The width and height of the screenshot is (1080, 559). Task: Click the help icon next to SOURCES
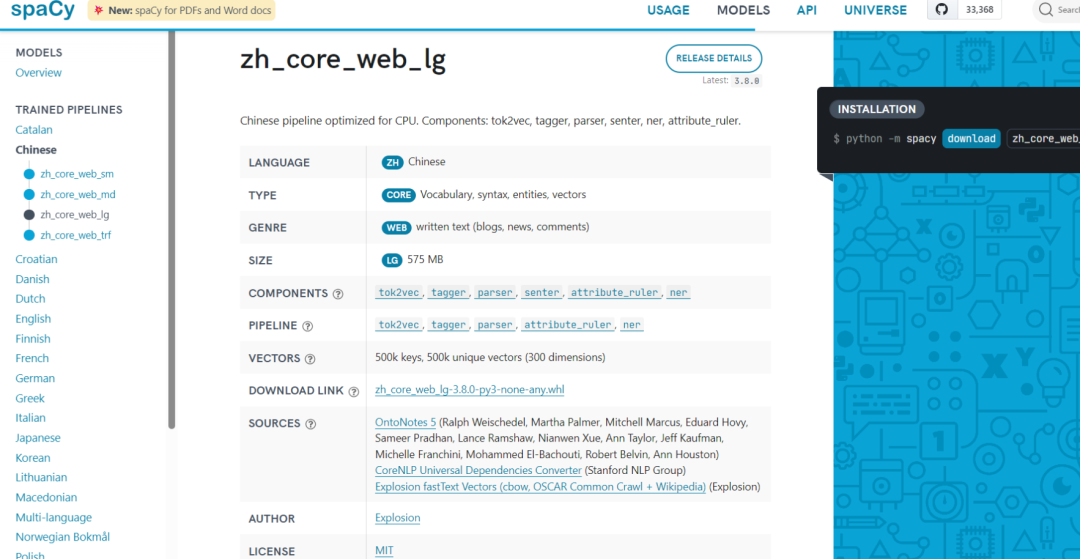(x=311, y=424)
